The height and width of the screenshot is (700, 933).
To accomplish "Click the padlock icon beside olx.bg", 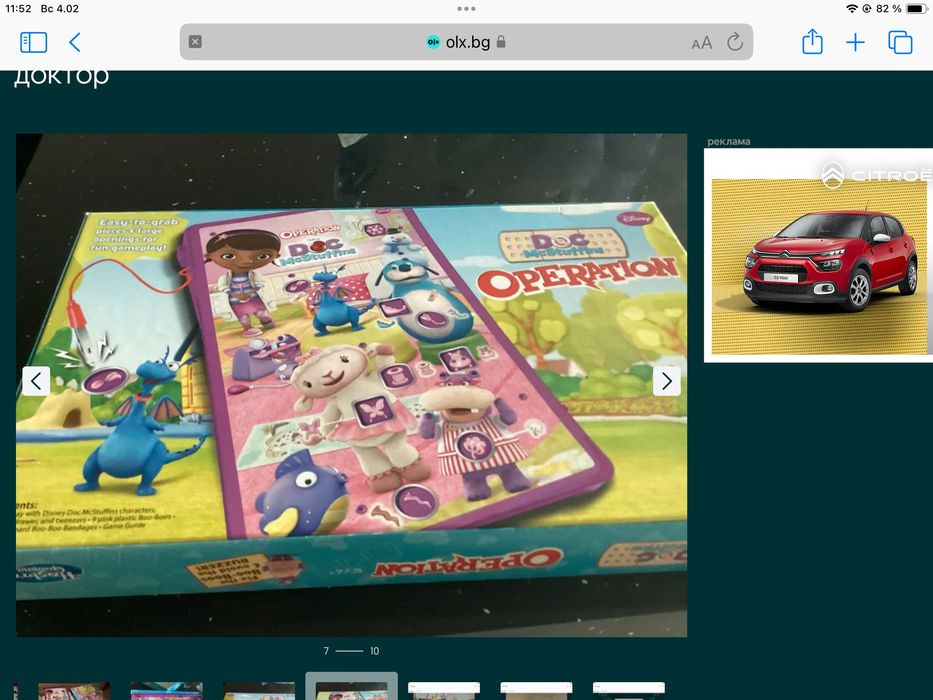I will [x=501, y=42].
